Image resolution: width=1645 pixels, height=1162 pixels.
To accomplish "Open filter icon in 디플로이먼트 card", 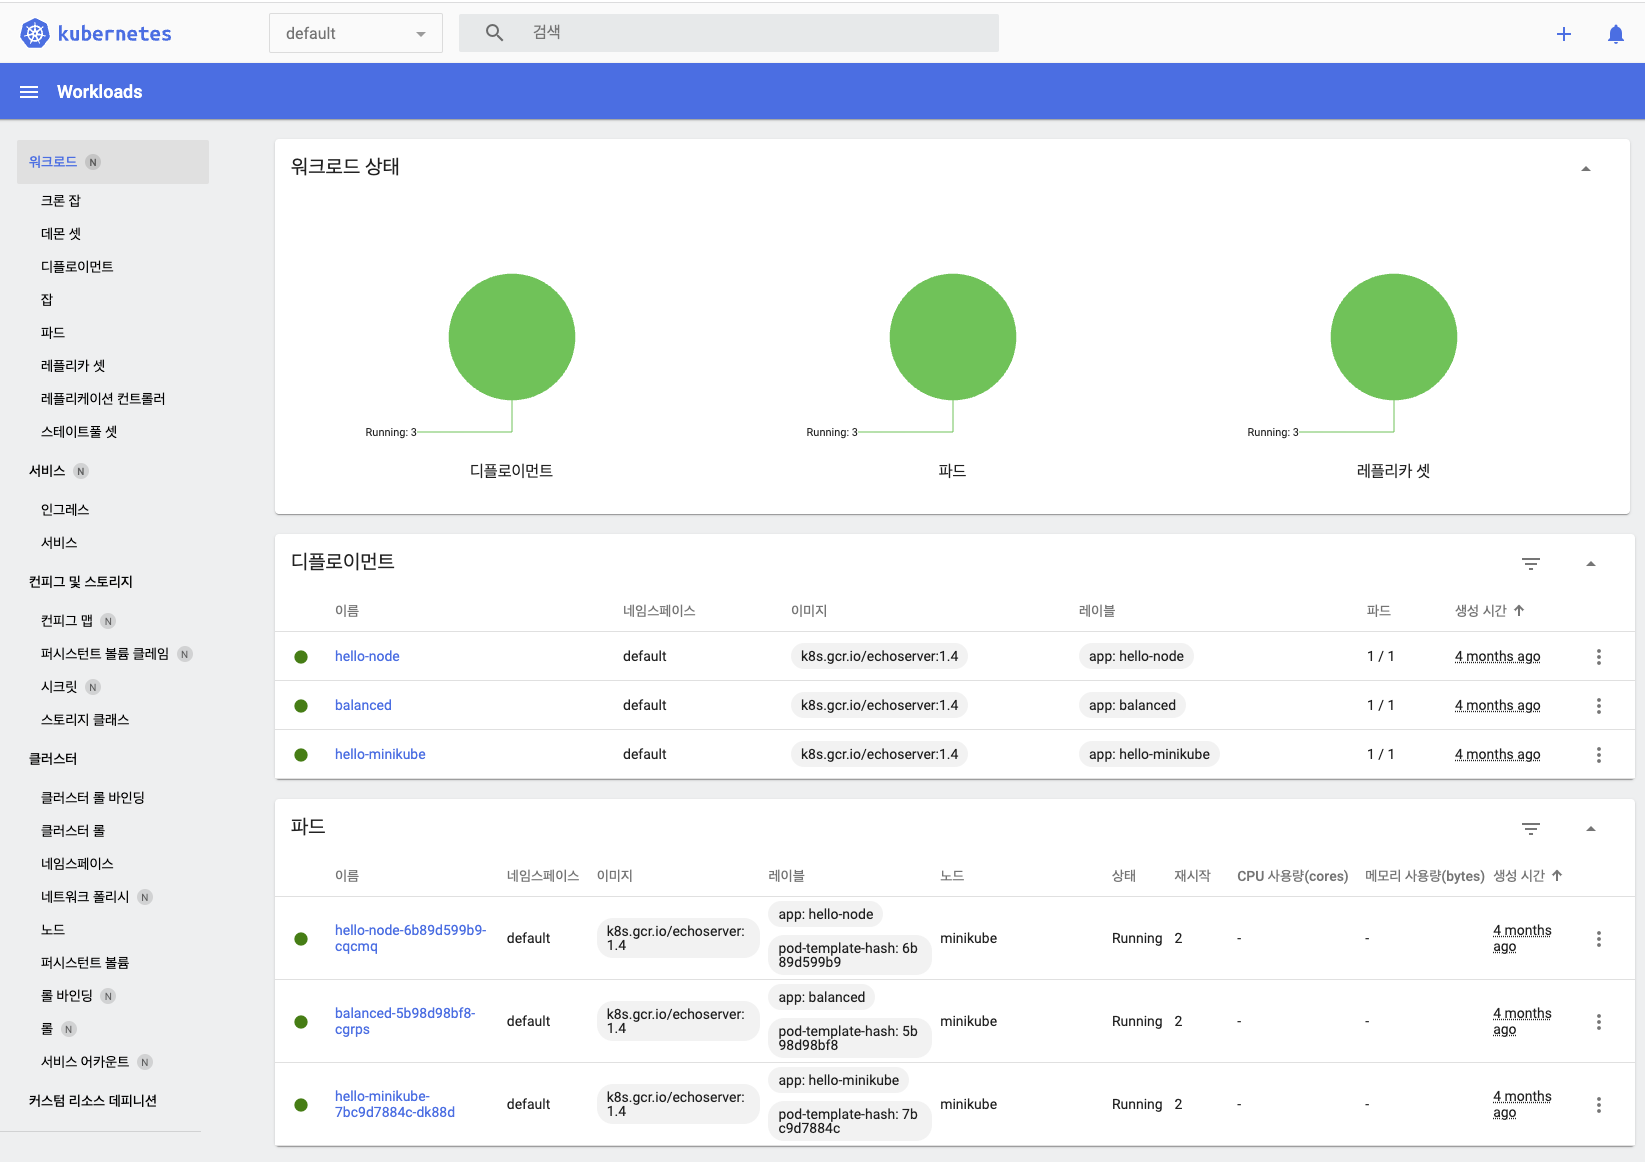I will click(x=1531, y=564).
